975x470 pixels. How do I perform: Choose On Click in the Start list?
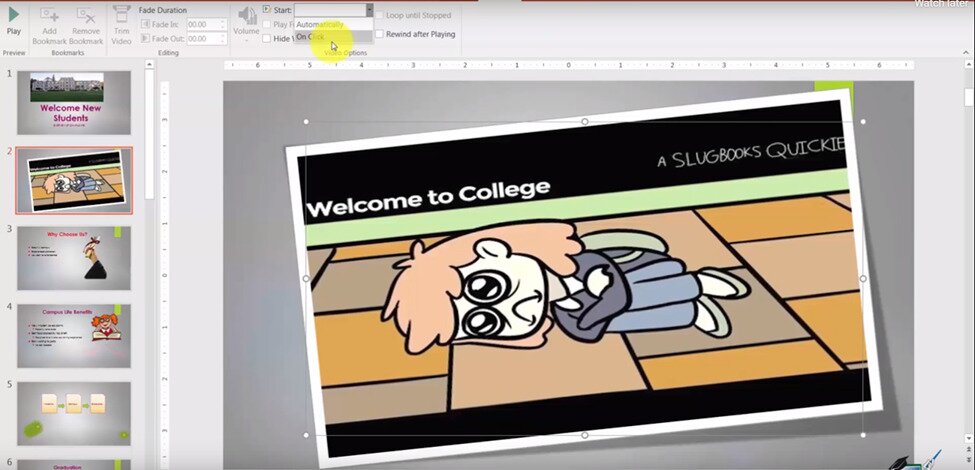pos(311,37)
